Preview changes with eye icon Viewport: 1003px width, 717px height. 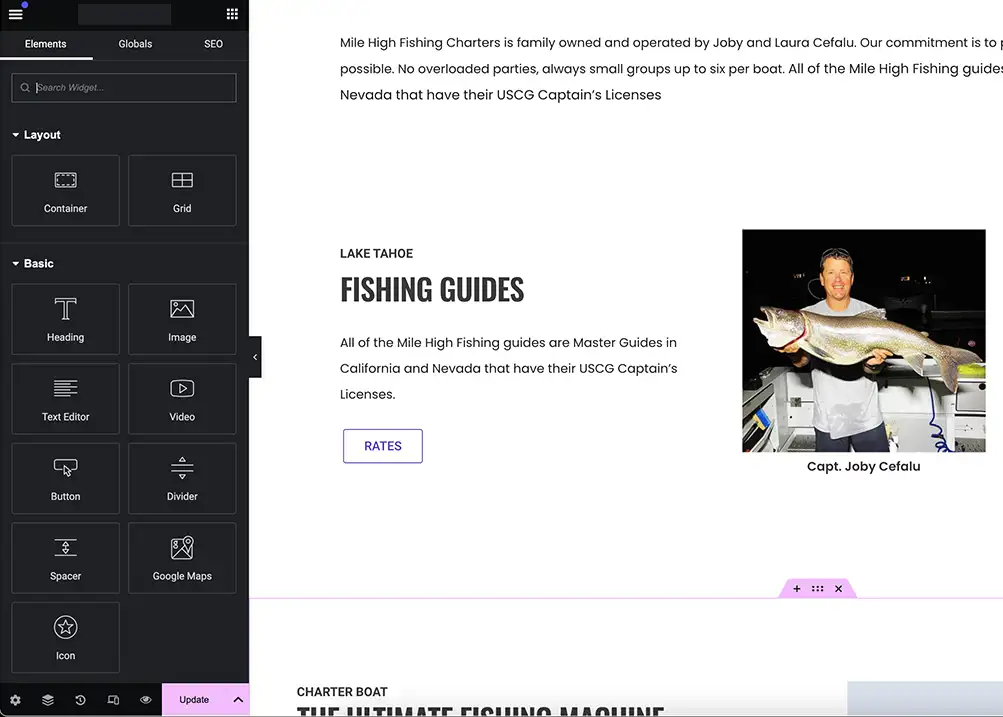pos(146,700)
